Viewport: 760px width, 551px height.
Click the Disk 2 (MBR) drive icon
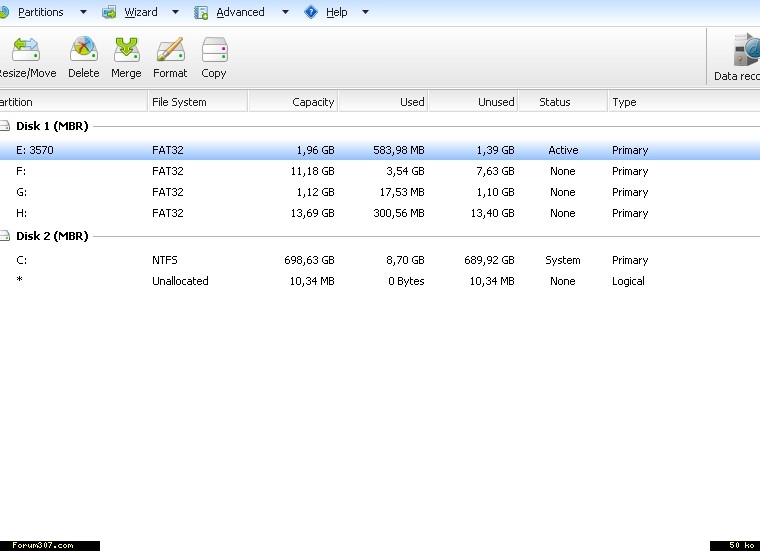[x=4, y=236]
